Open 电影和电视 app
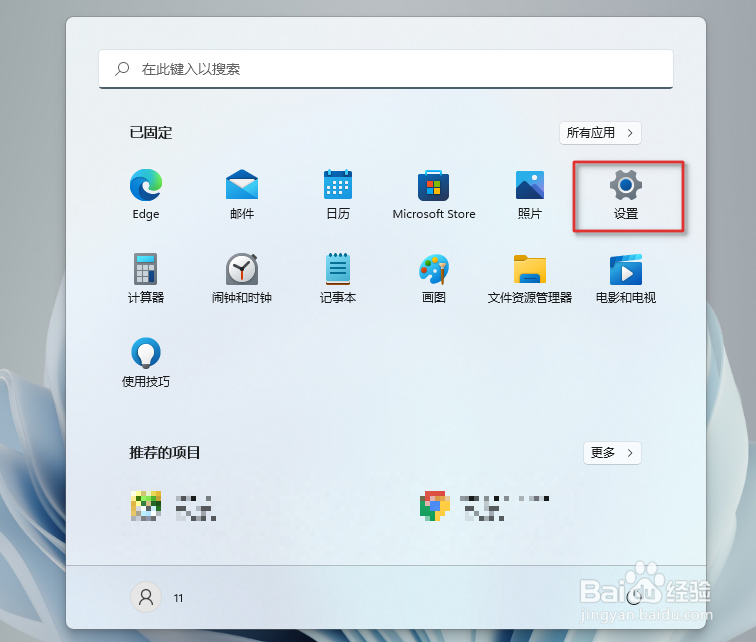756x642 pixels. [626, 278]
